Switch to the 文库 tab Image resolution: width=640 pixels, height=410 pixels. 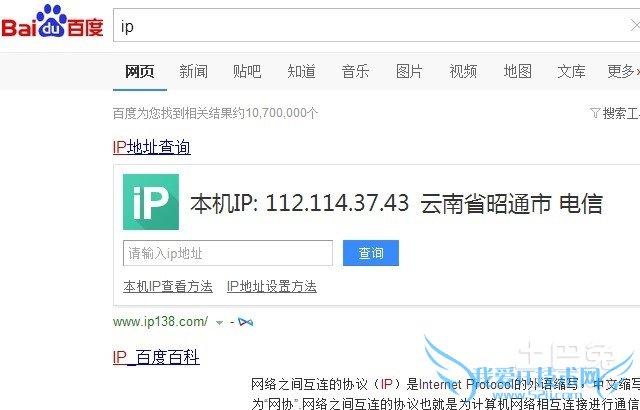pos(571,71)
